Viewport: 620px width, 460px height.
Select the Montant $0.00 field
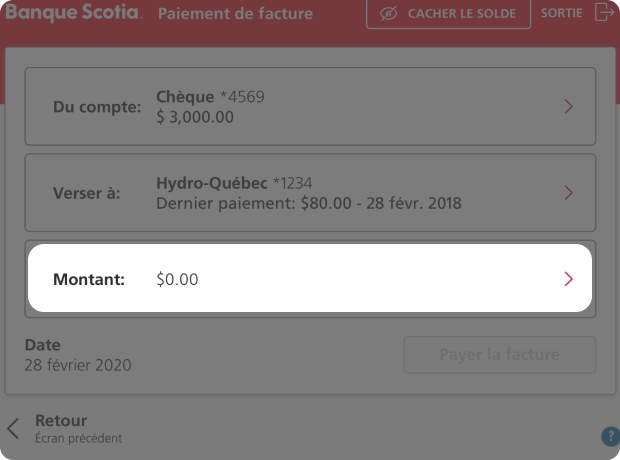click(310, 278)
